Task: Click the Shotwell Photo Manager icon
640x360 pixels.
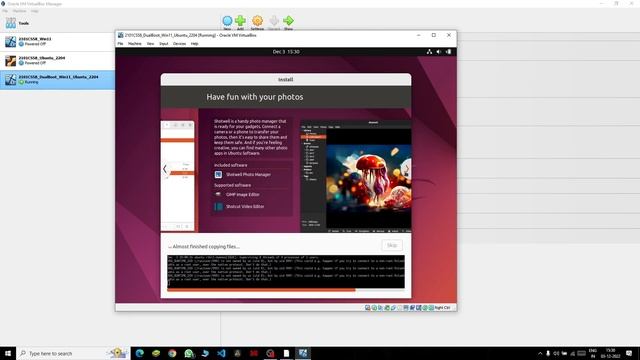Action: point(218,175)
